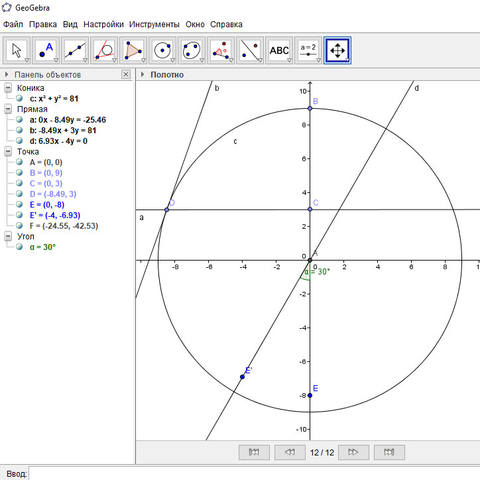Screen dimensions: 480x480
Task: Toggle Панель объектов style bar triangle
Action: point(7,74)
